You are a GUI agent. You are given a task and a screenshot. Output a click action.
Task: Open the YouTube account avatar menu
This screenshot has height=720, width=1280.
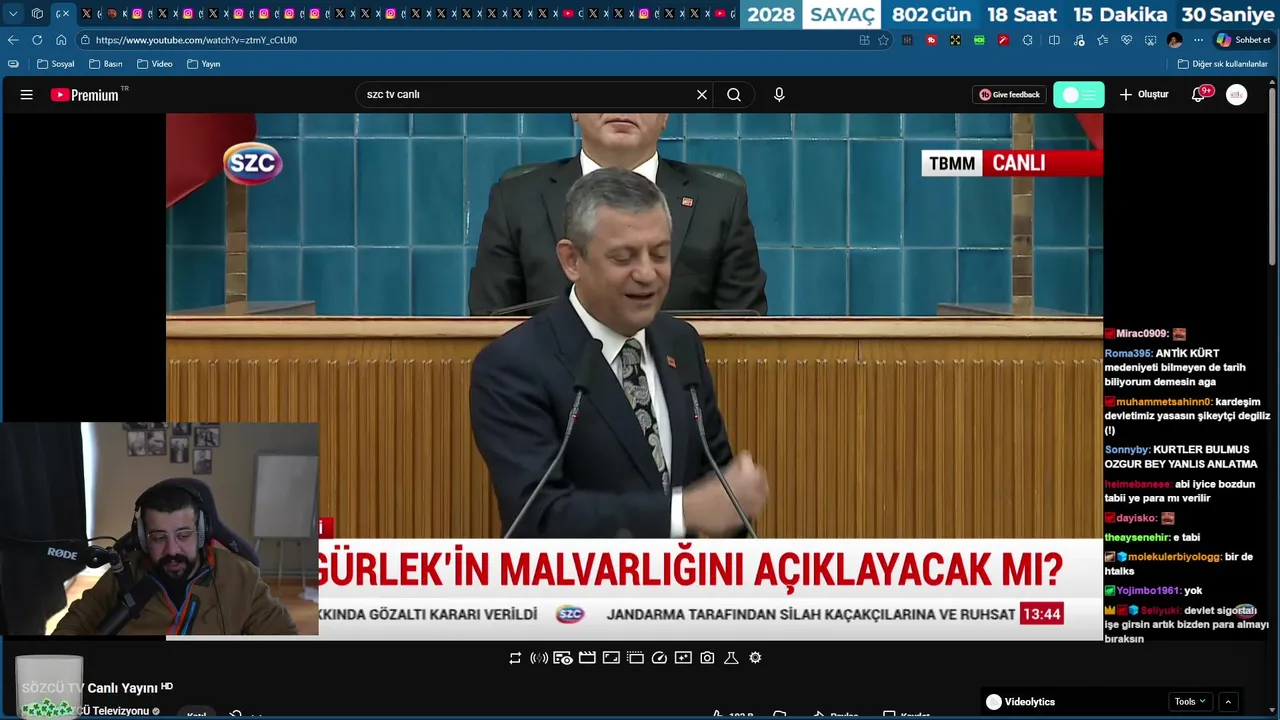(1237, 95)
